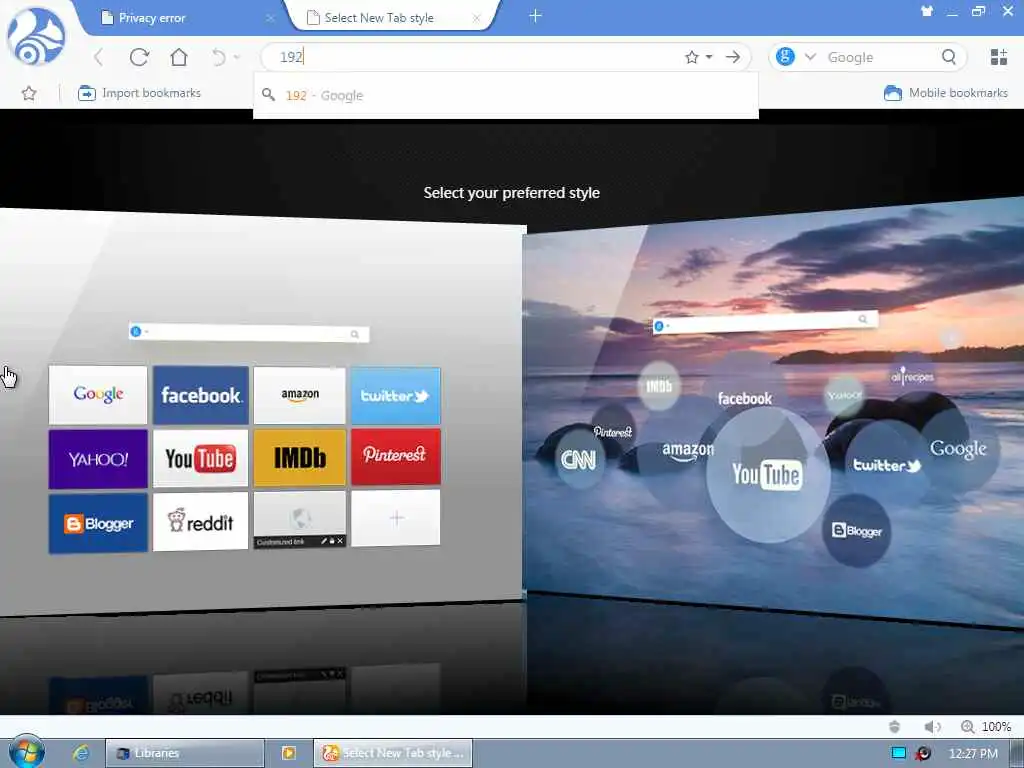Image resolution: width=1024 pixels, height=768 pixels.
Task: Click the Google tile in classic style
Action: pos(98,394)
